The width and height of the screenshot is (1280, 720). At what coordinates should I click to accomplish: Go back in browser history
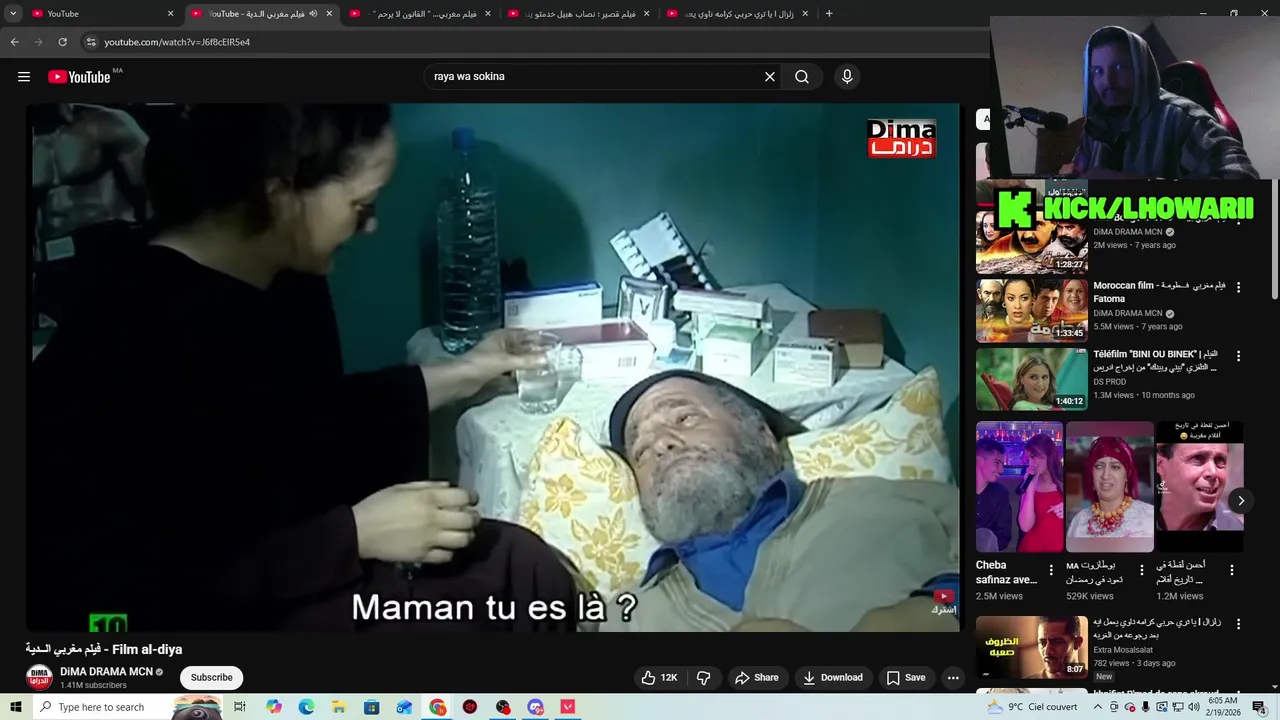[14, 42]
